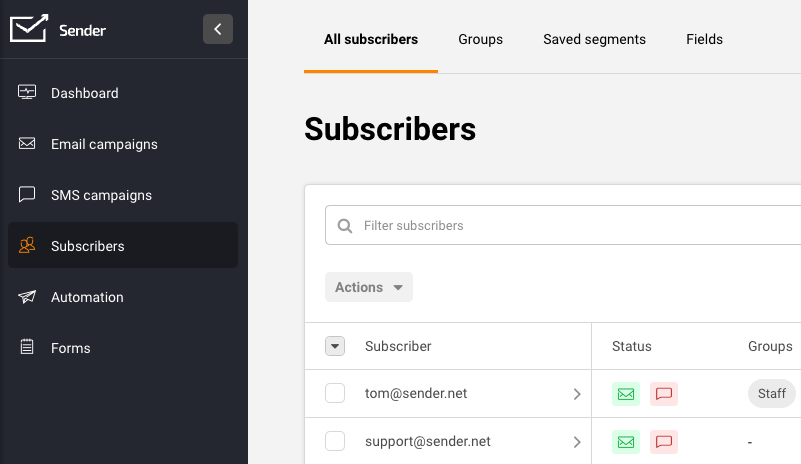This screenshot has width=801, height=464.
Task: Tick the checkbox for tom@sender.net
Action: pyautogui.click(x=335, y=394)
